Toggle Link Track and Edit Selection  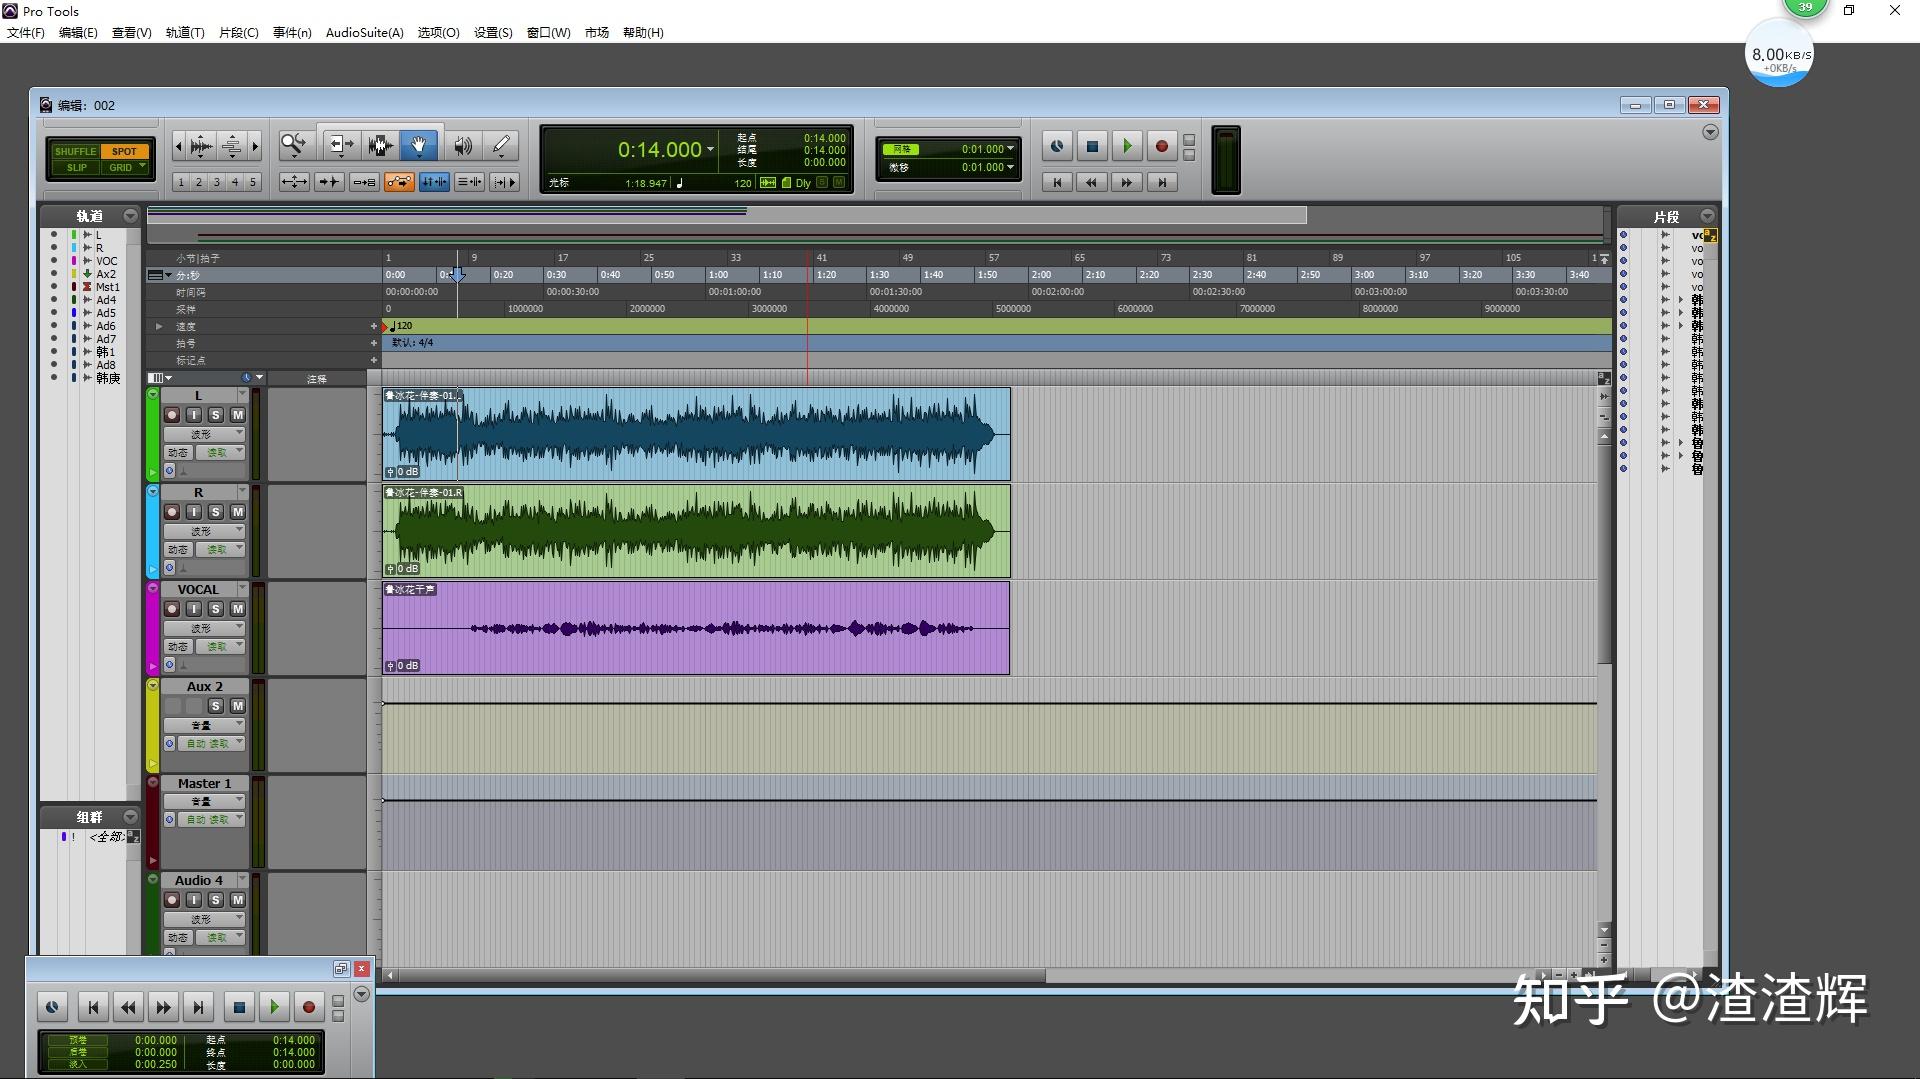469,182
